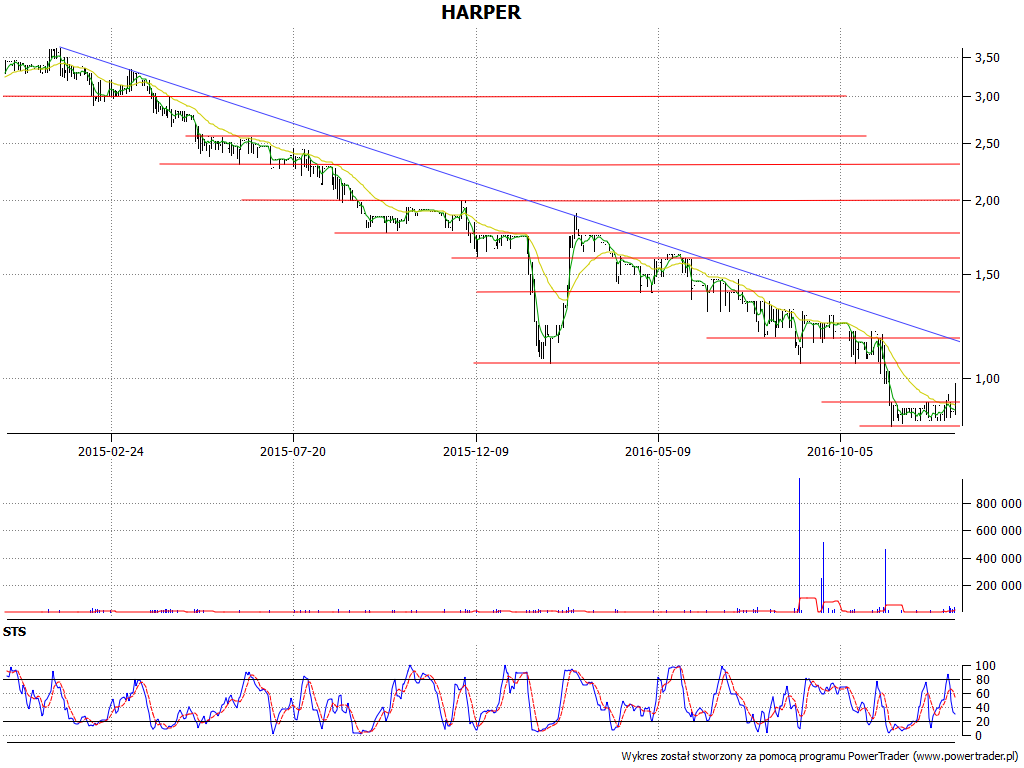Click the 600 000 volume axis label
Viewport: 1024px width, 768px height.
pos(999,531)
